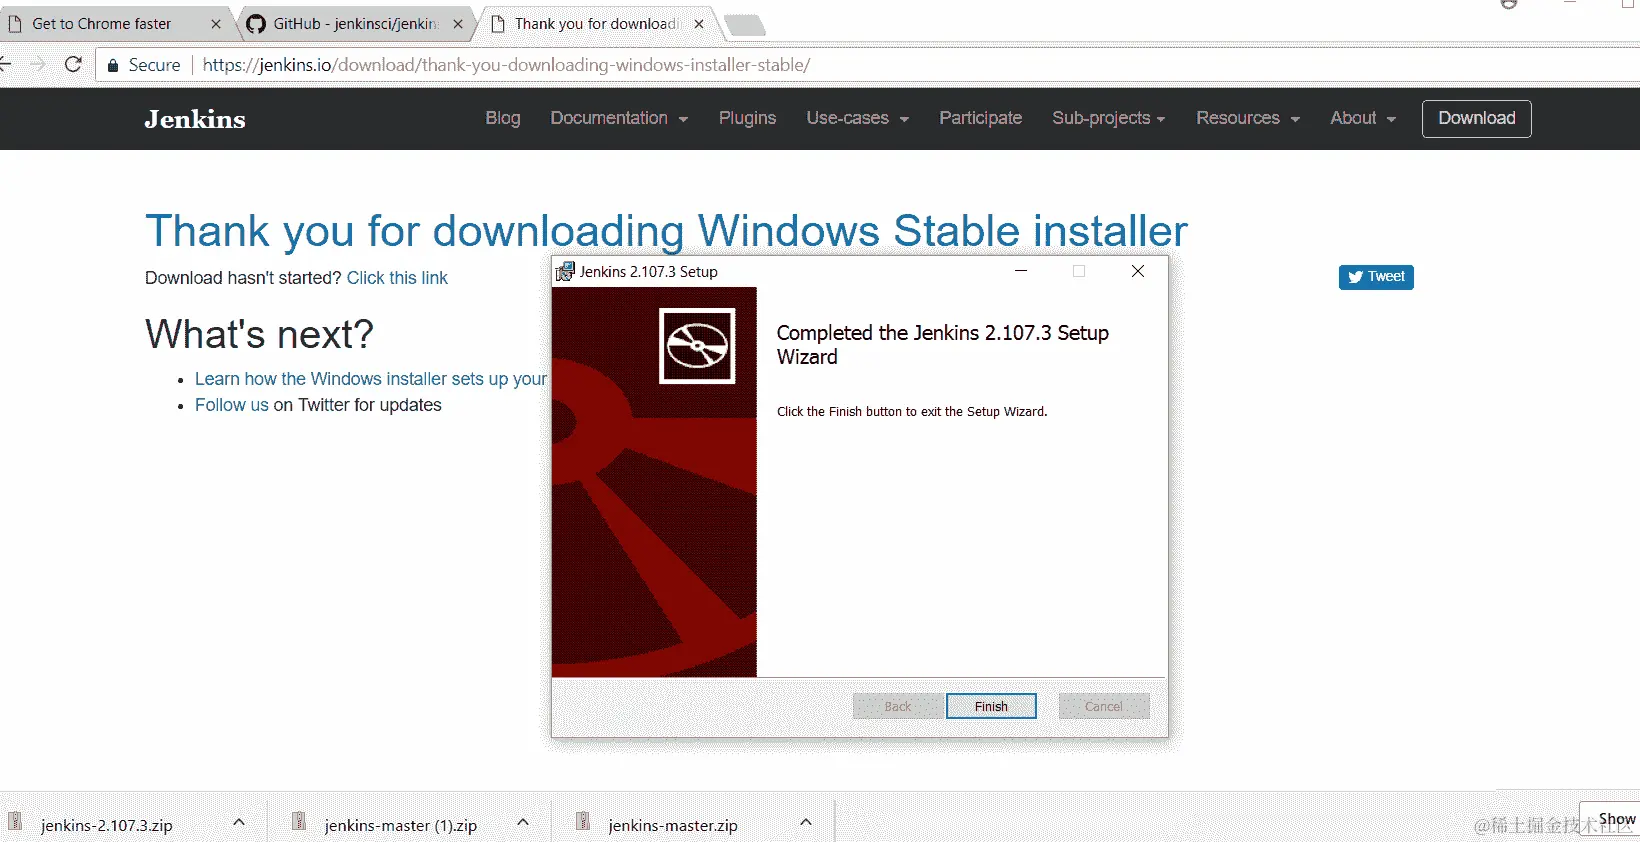Expand options arrow for jenkins-2.107.3.zip
1640x842 pixels.
pyautogui.click(x=239, y=822)
